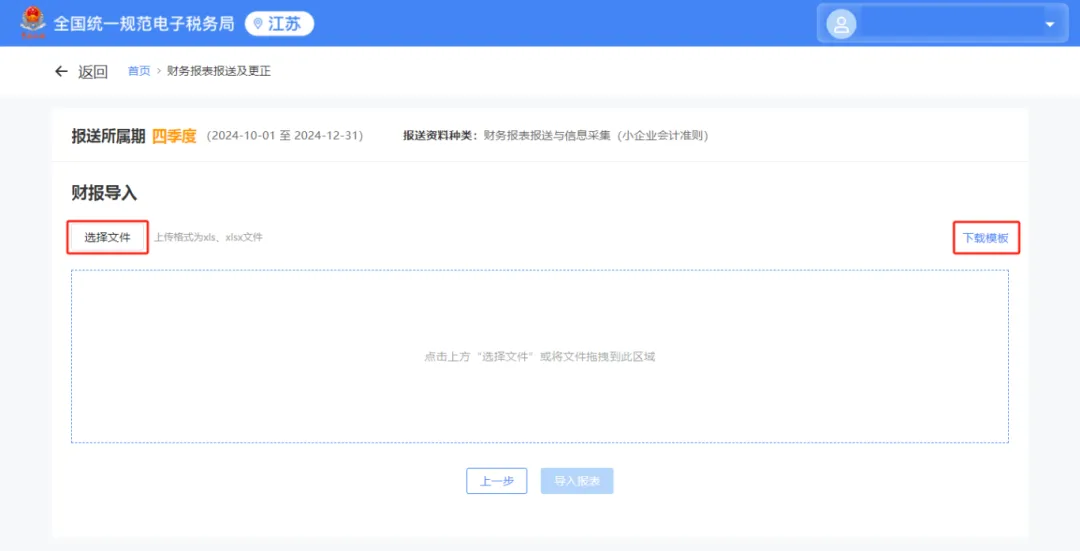1080x551 pixels.
Task: Open the 下载模板 link
Action: (985, 238)
